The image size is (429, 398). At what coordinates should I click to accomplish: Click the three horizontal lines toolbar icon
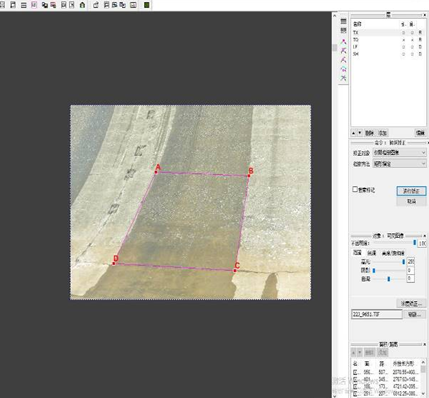[24, 5]
